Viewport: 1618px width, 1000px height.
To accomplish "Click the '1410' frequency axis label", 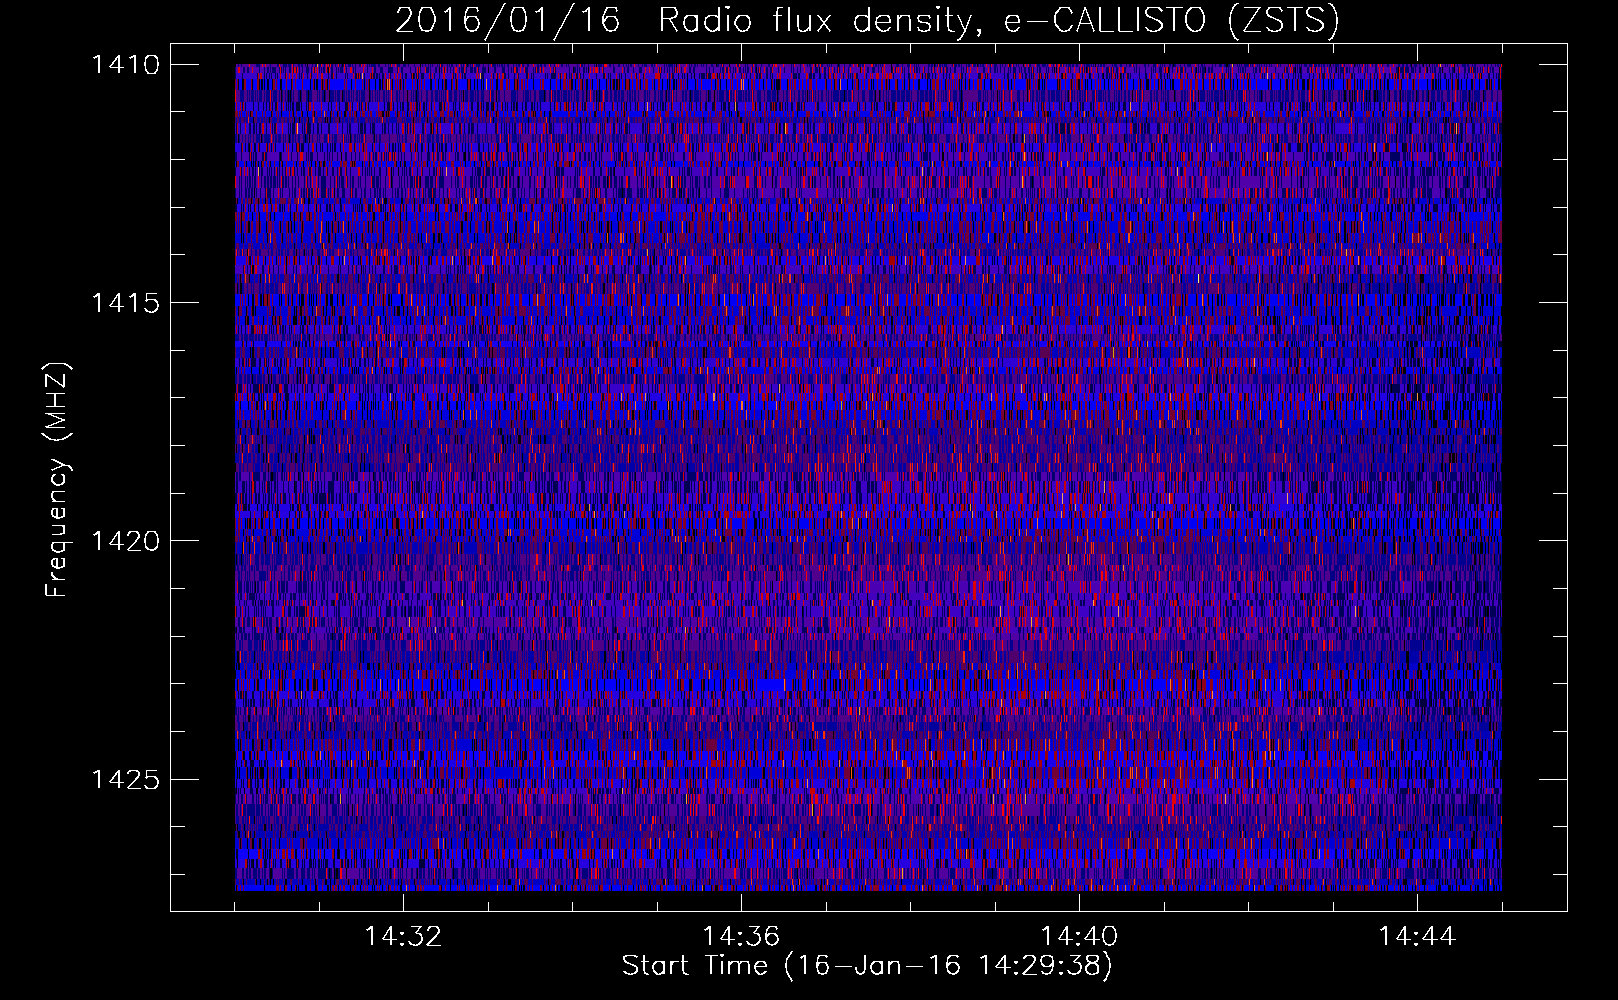I will (x=125, y=65).
